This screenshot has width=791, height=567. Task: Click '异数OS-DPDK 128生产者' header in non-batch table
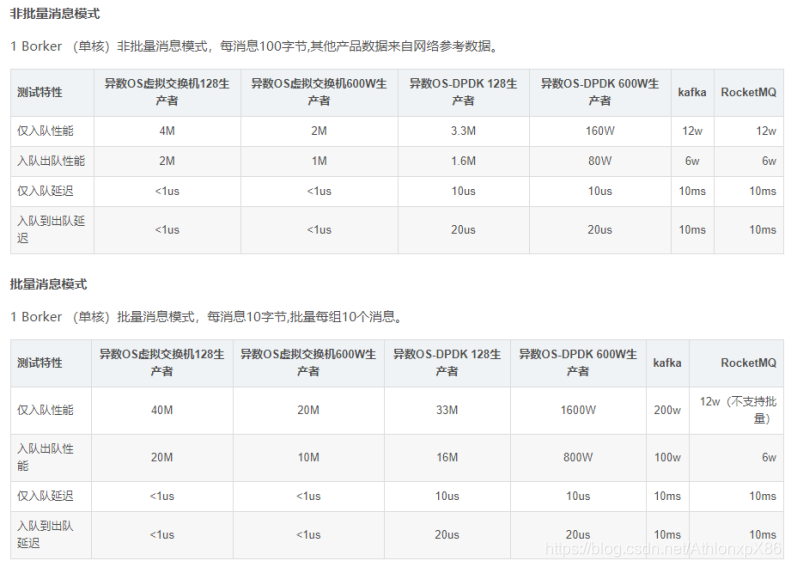463,93
